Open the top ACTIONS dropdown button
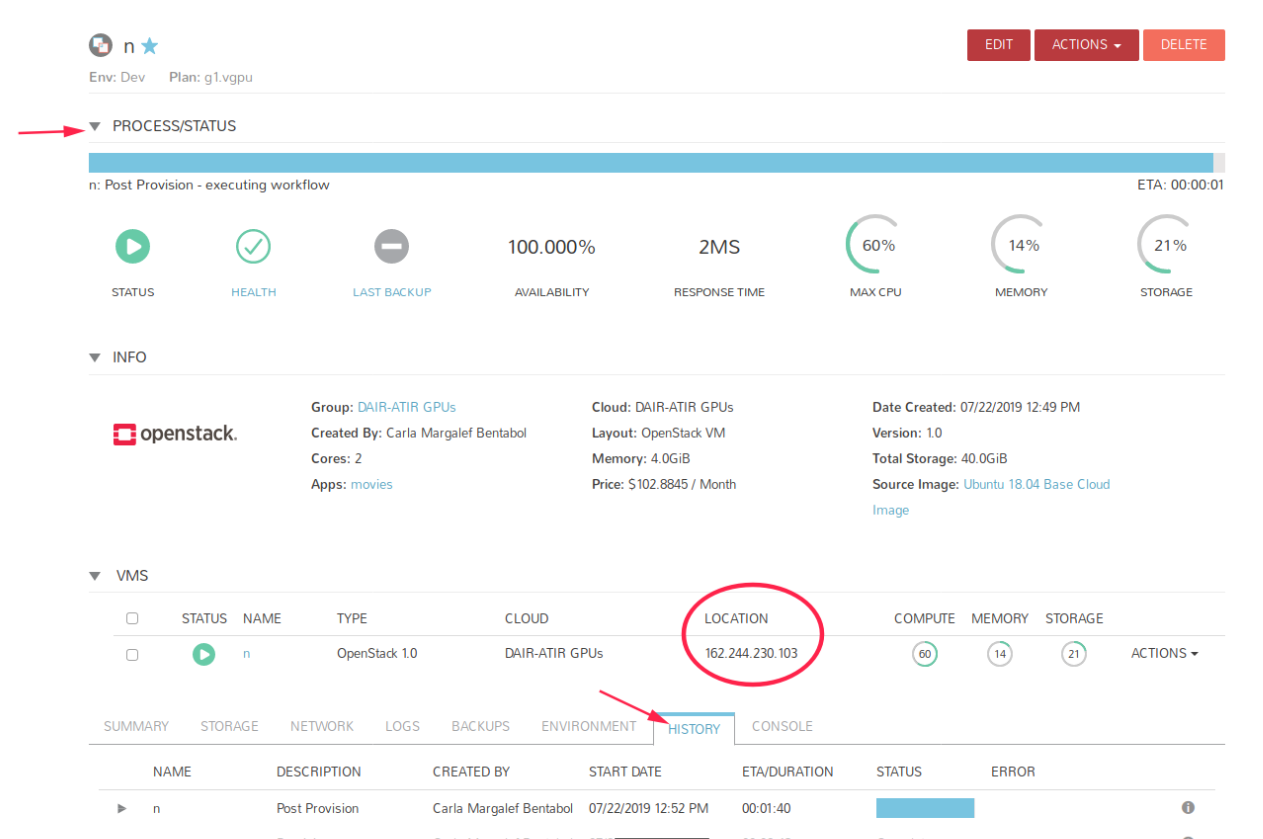 coord(1086,45)
